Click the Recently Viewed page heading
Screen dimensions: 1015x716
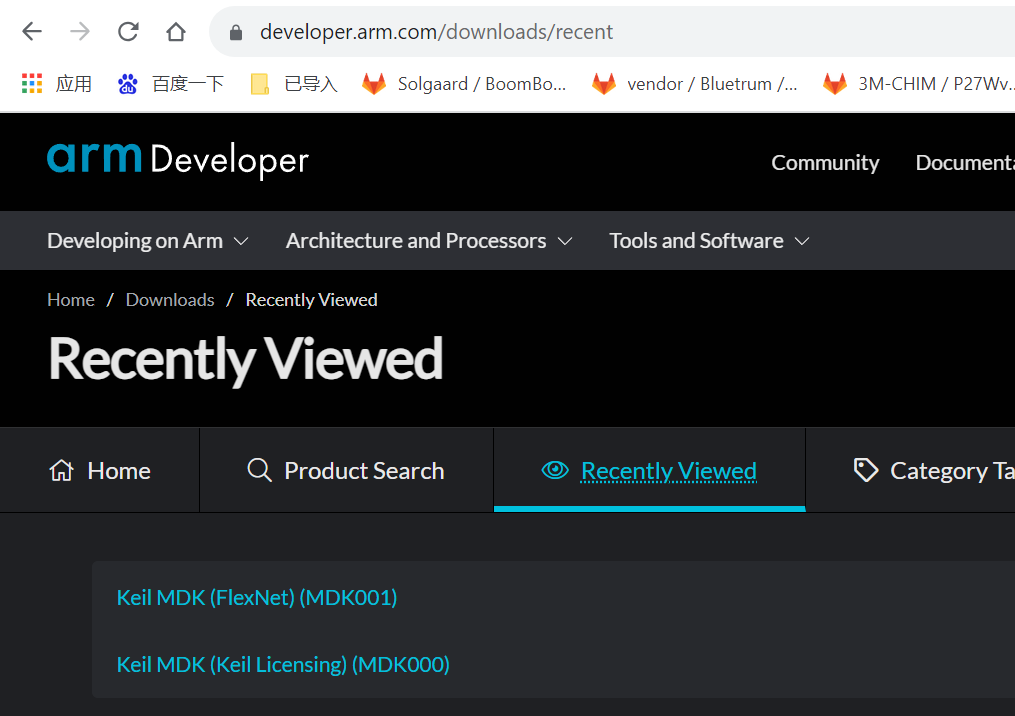pyautogui.click(x=246, y=359)
